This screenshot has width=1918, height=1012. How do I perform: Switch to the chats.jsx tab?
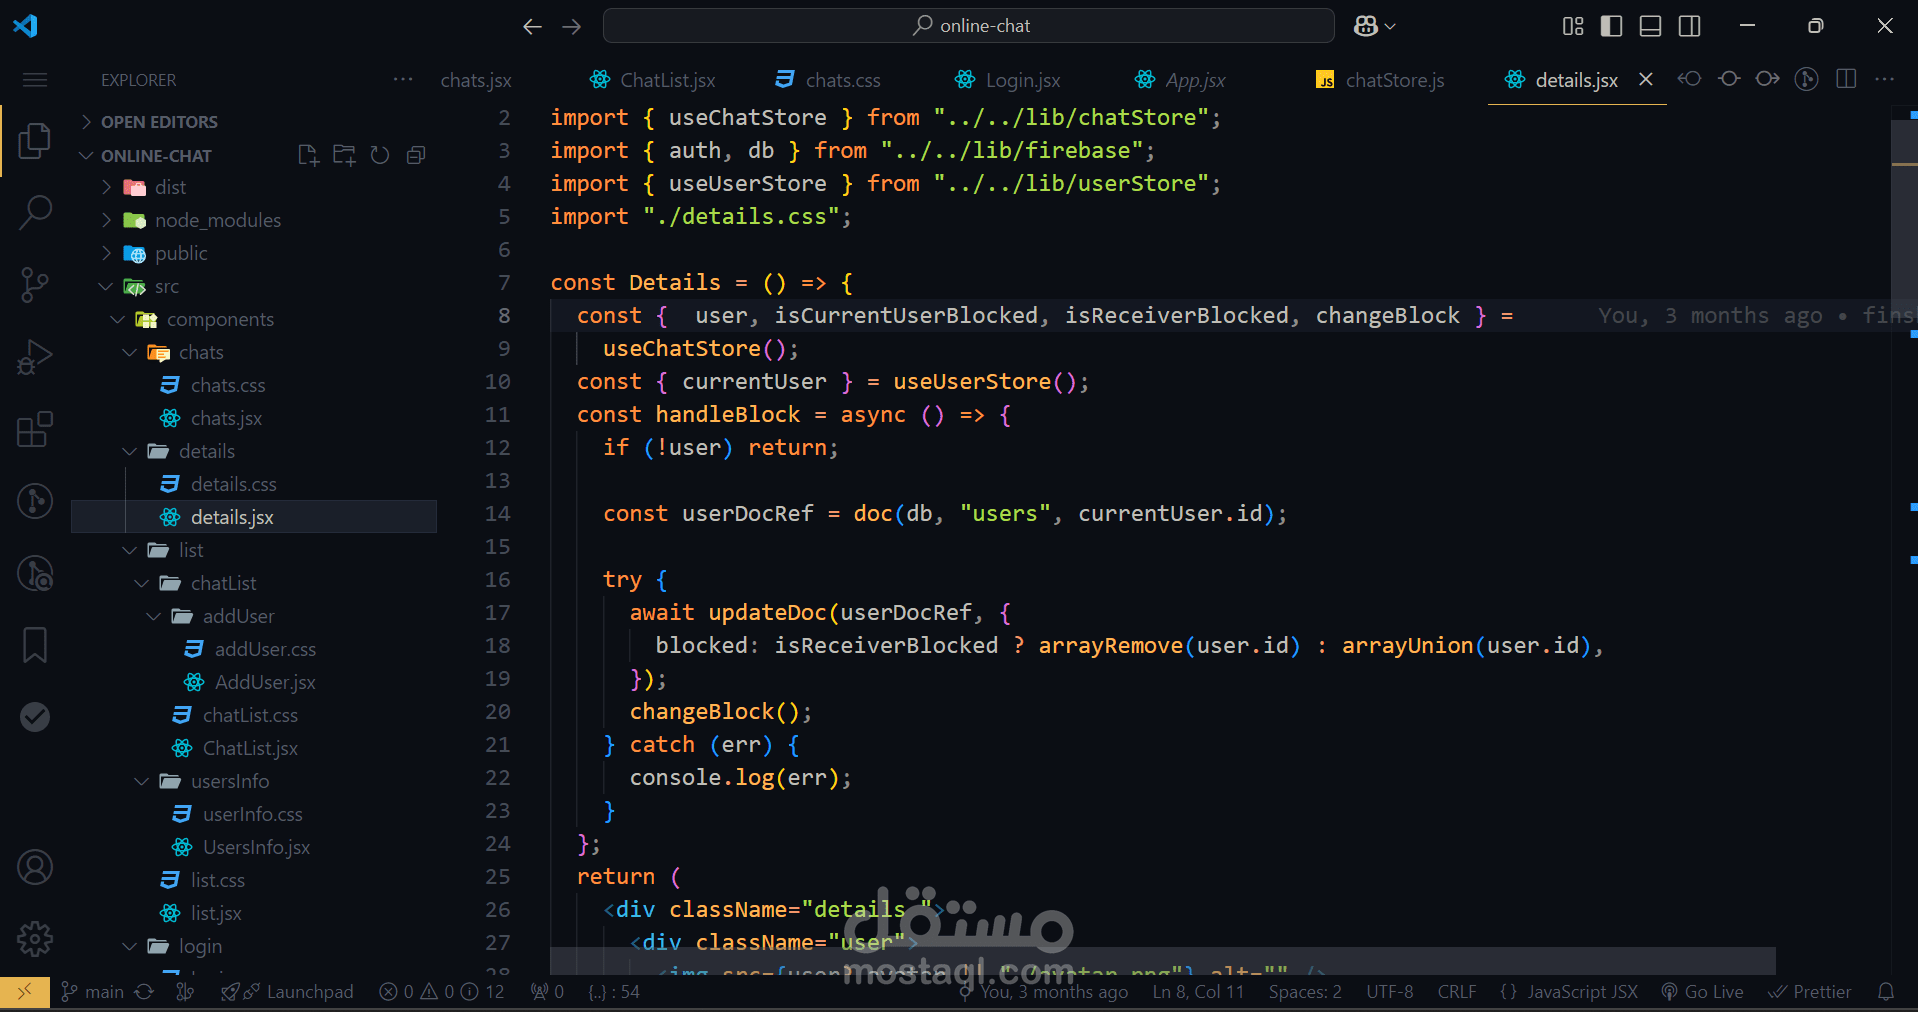476,80
